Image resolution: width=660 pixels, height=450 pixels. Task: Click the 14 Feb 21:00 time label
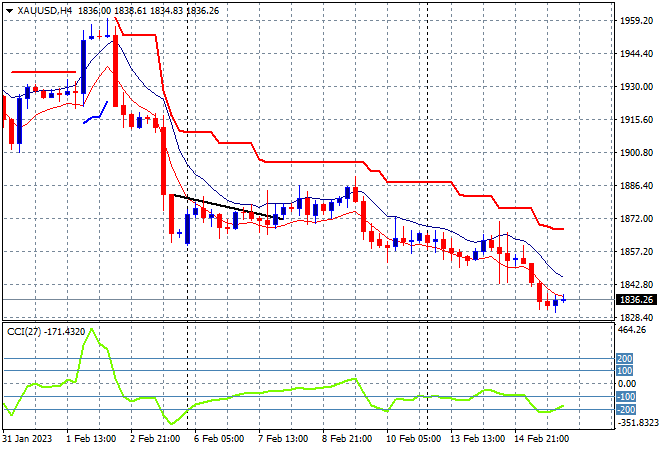pos(542,439)
